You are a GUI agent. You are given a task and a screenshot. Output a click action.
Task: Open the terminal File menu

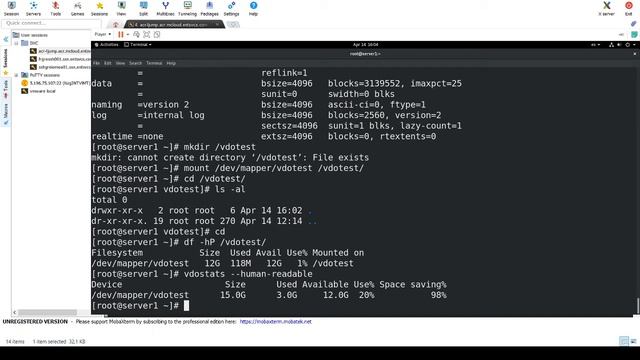[96, 63]
